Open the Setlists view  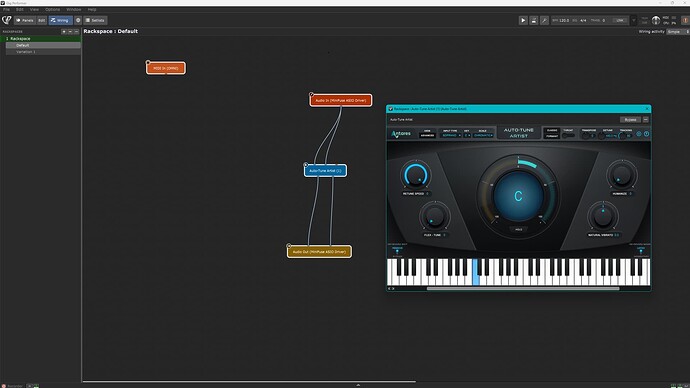pos(95,20)
